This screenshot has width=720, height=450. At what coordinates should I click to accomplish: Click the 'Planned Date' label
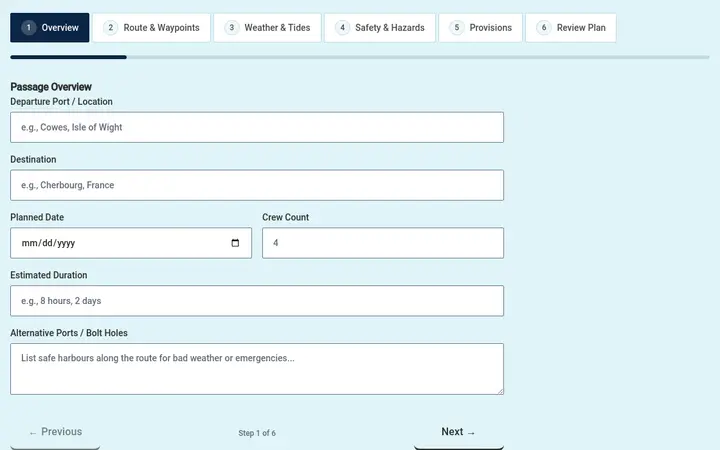pyautogui.click(x=37, y=217)
